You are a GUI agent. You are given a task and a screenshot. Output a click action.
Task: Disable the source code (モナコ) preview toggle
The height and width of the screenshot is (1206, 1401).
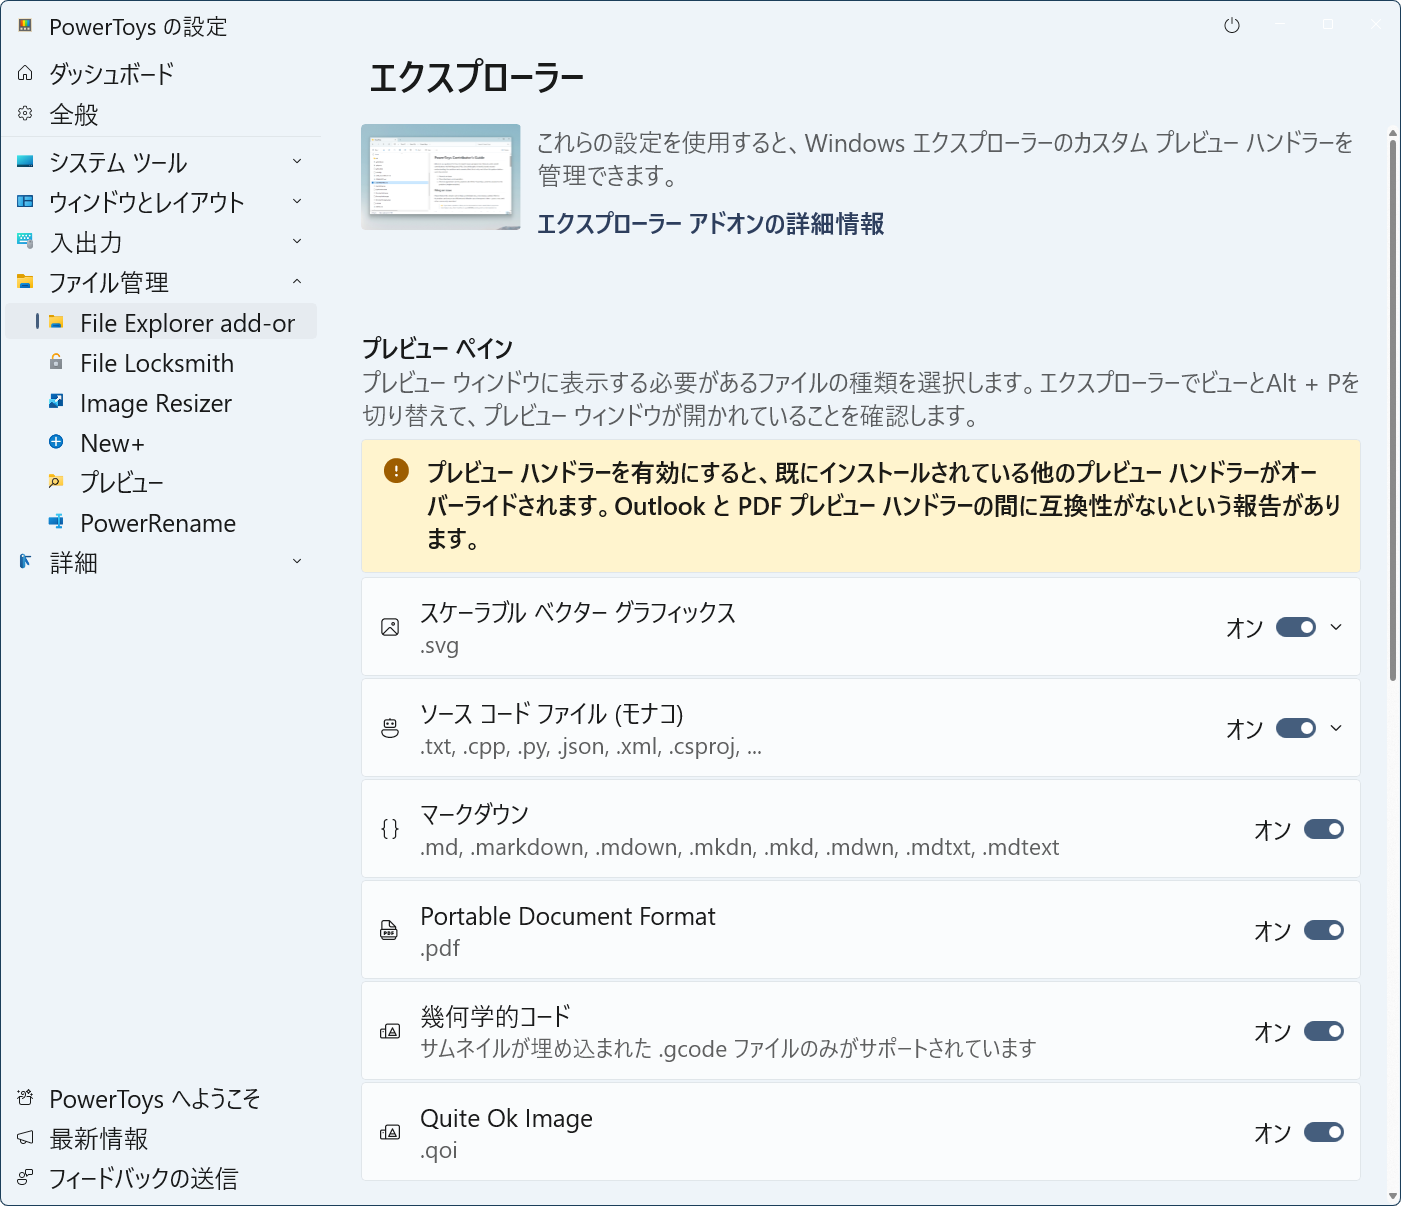[x=1296, y=728]
